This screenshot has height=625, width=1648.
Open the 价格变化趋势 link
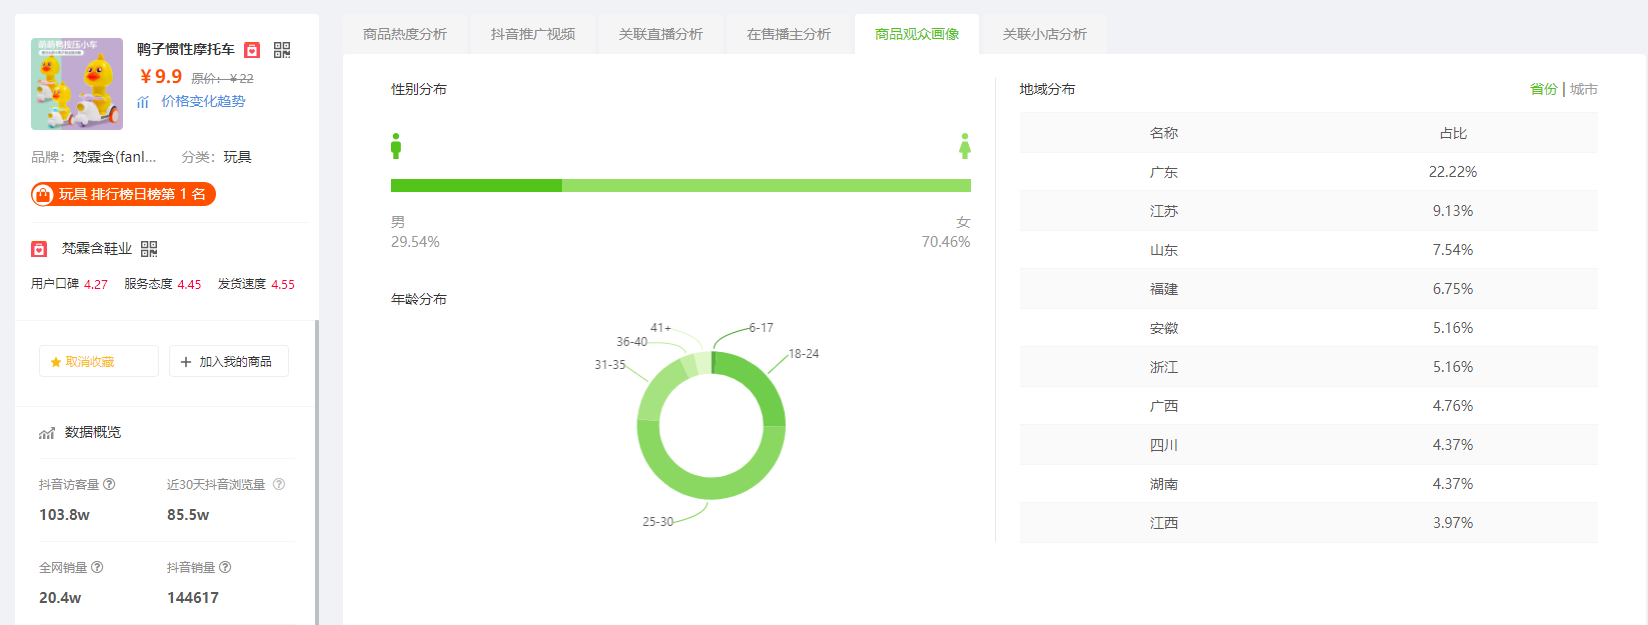[203, 101]
